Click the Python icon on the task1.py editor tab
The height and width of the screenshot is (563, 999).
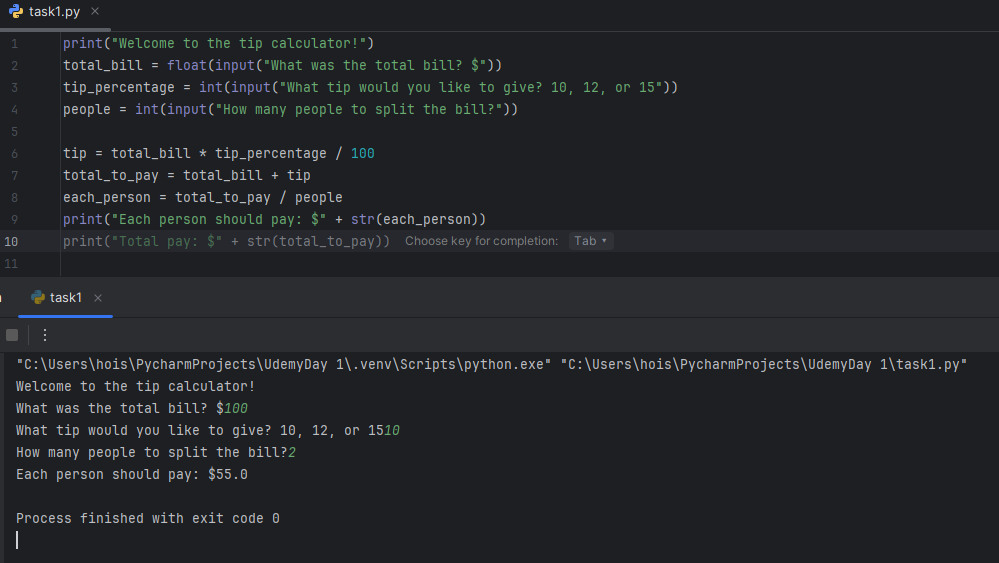coord(16,11)
